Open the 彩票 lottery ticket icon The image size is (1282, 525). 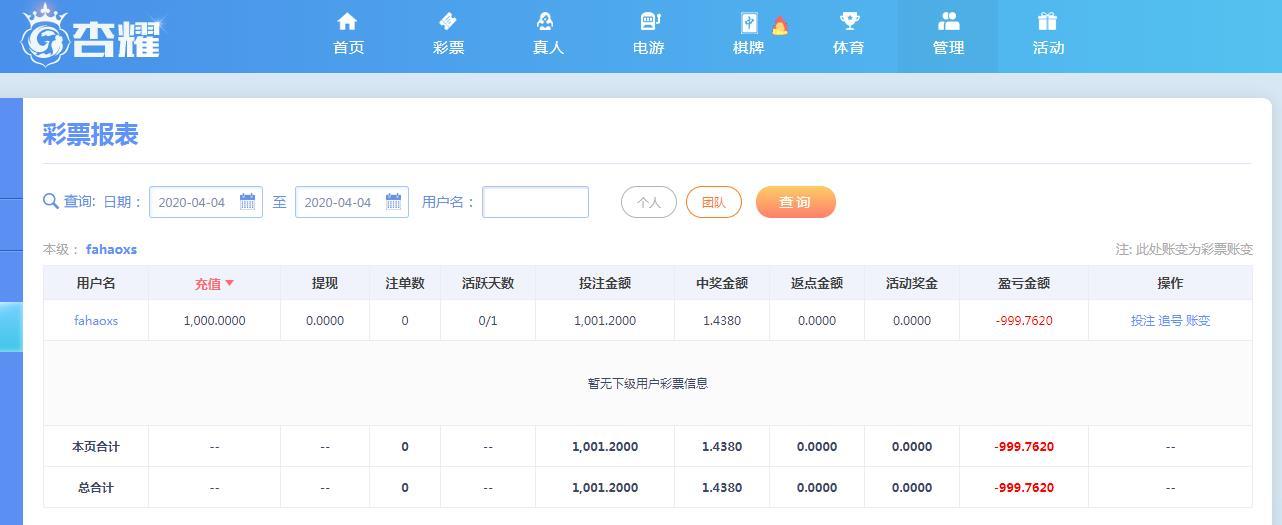(448, 21)
